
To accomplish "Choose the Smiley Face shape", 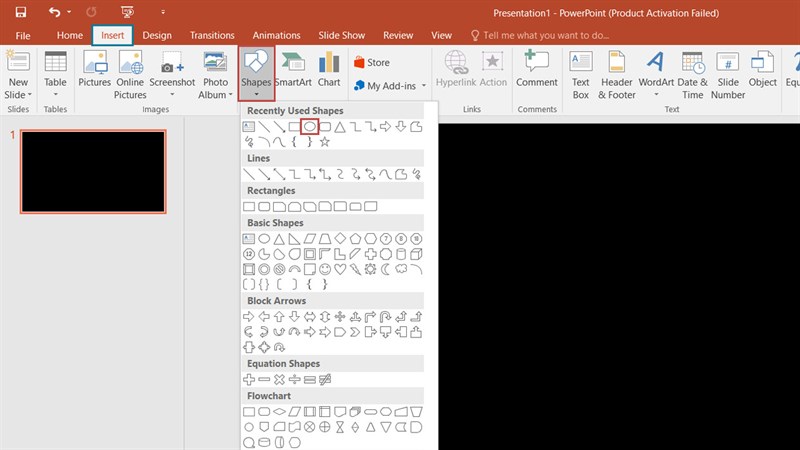I will (x=324, y=269).
